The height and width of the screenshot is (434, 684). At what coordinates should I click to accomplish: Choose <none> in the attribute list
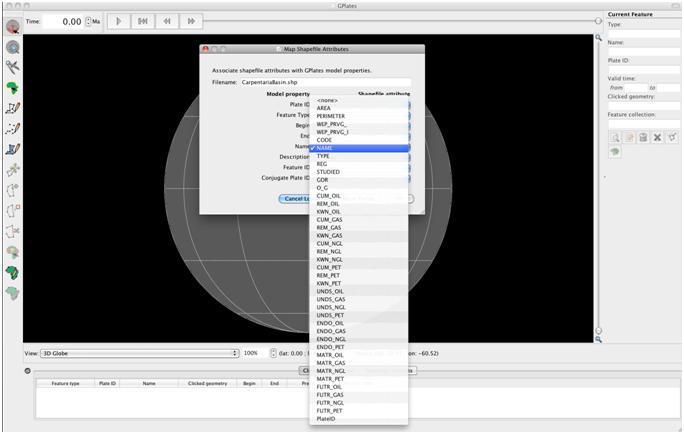pos(359,100)
